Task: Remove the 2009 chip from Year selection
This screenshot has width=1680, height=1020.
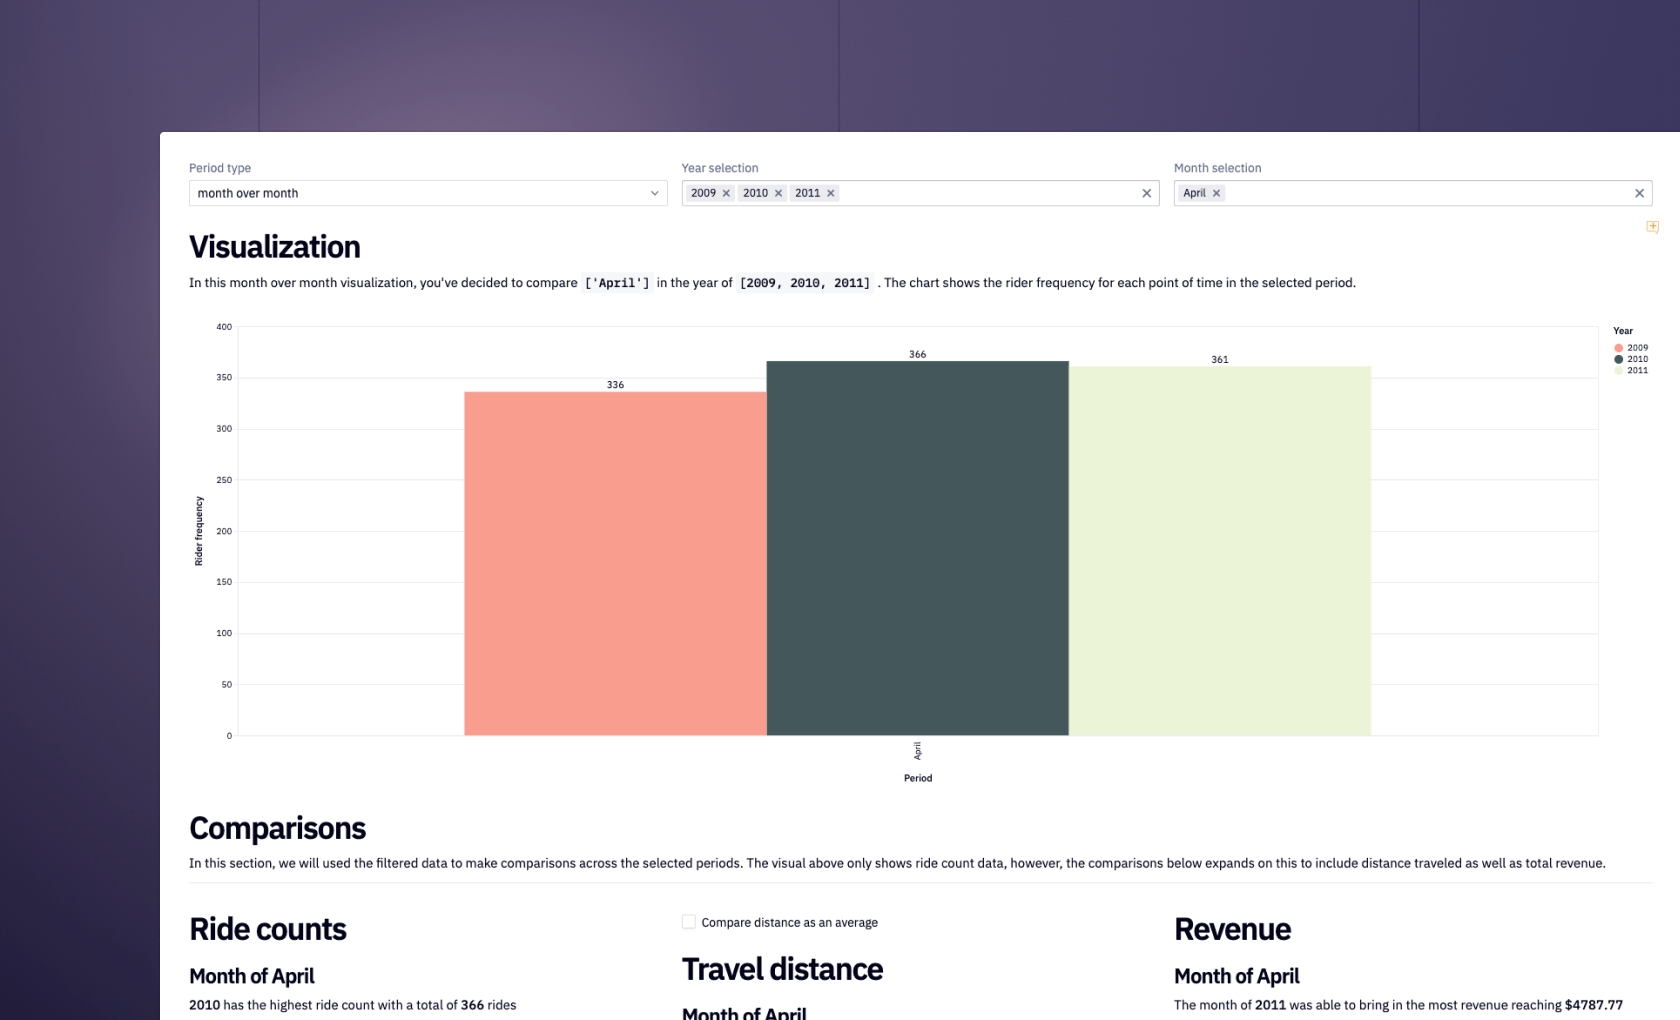Action: [725, 193]
